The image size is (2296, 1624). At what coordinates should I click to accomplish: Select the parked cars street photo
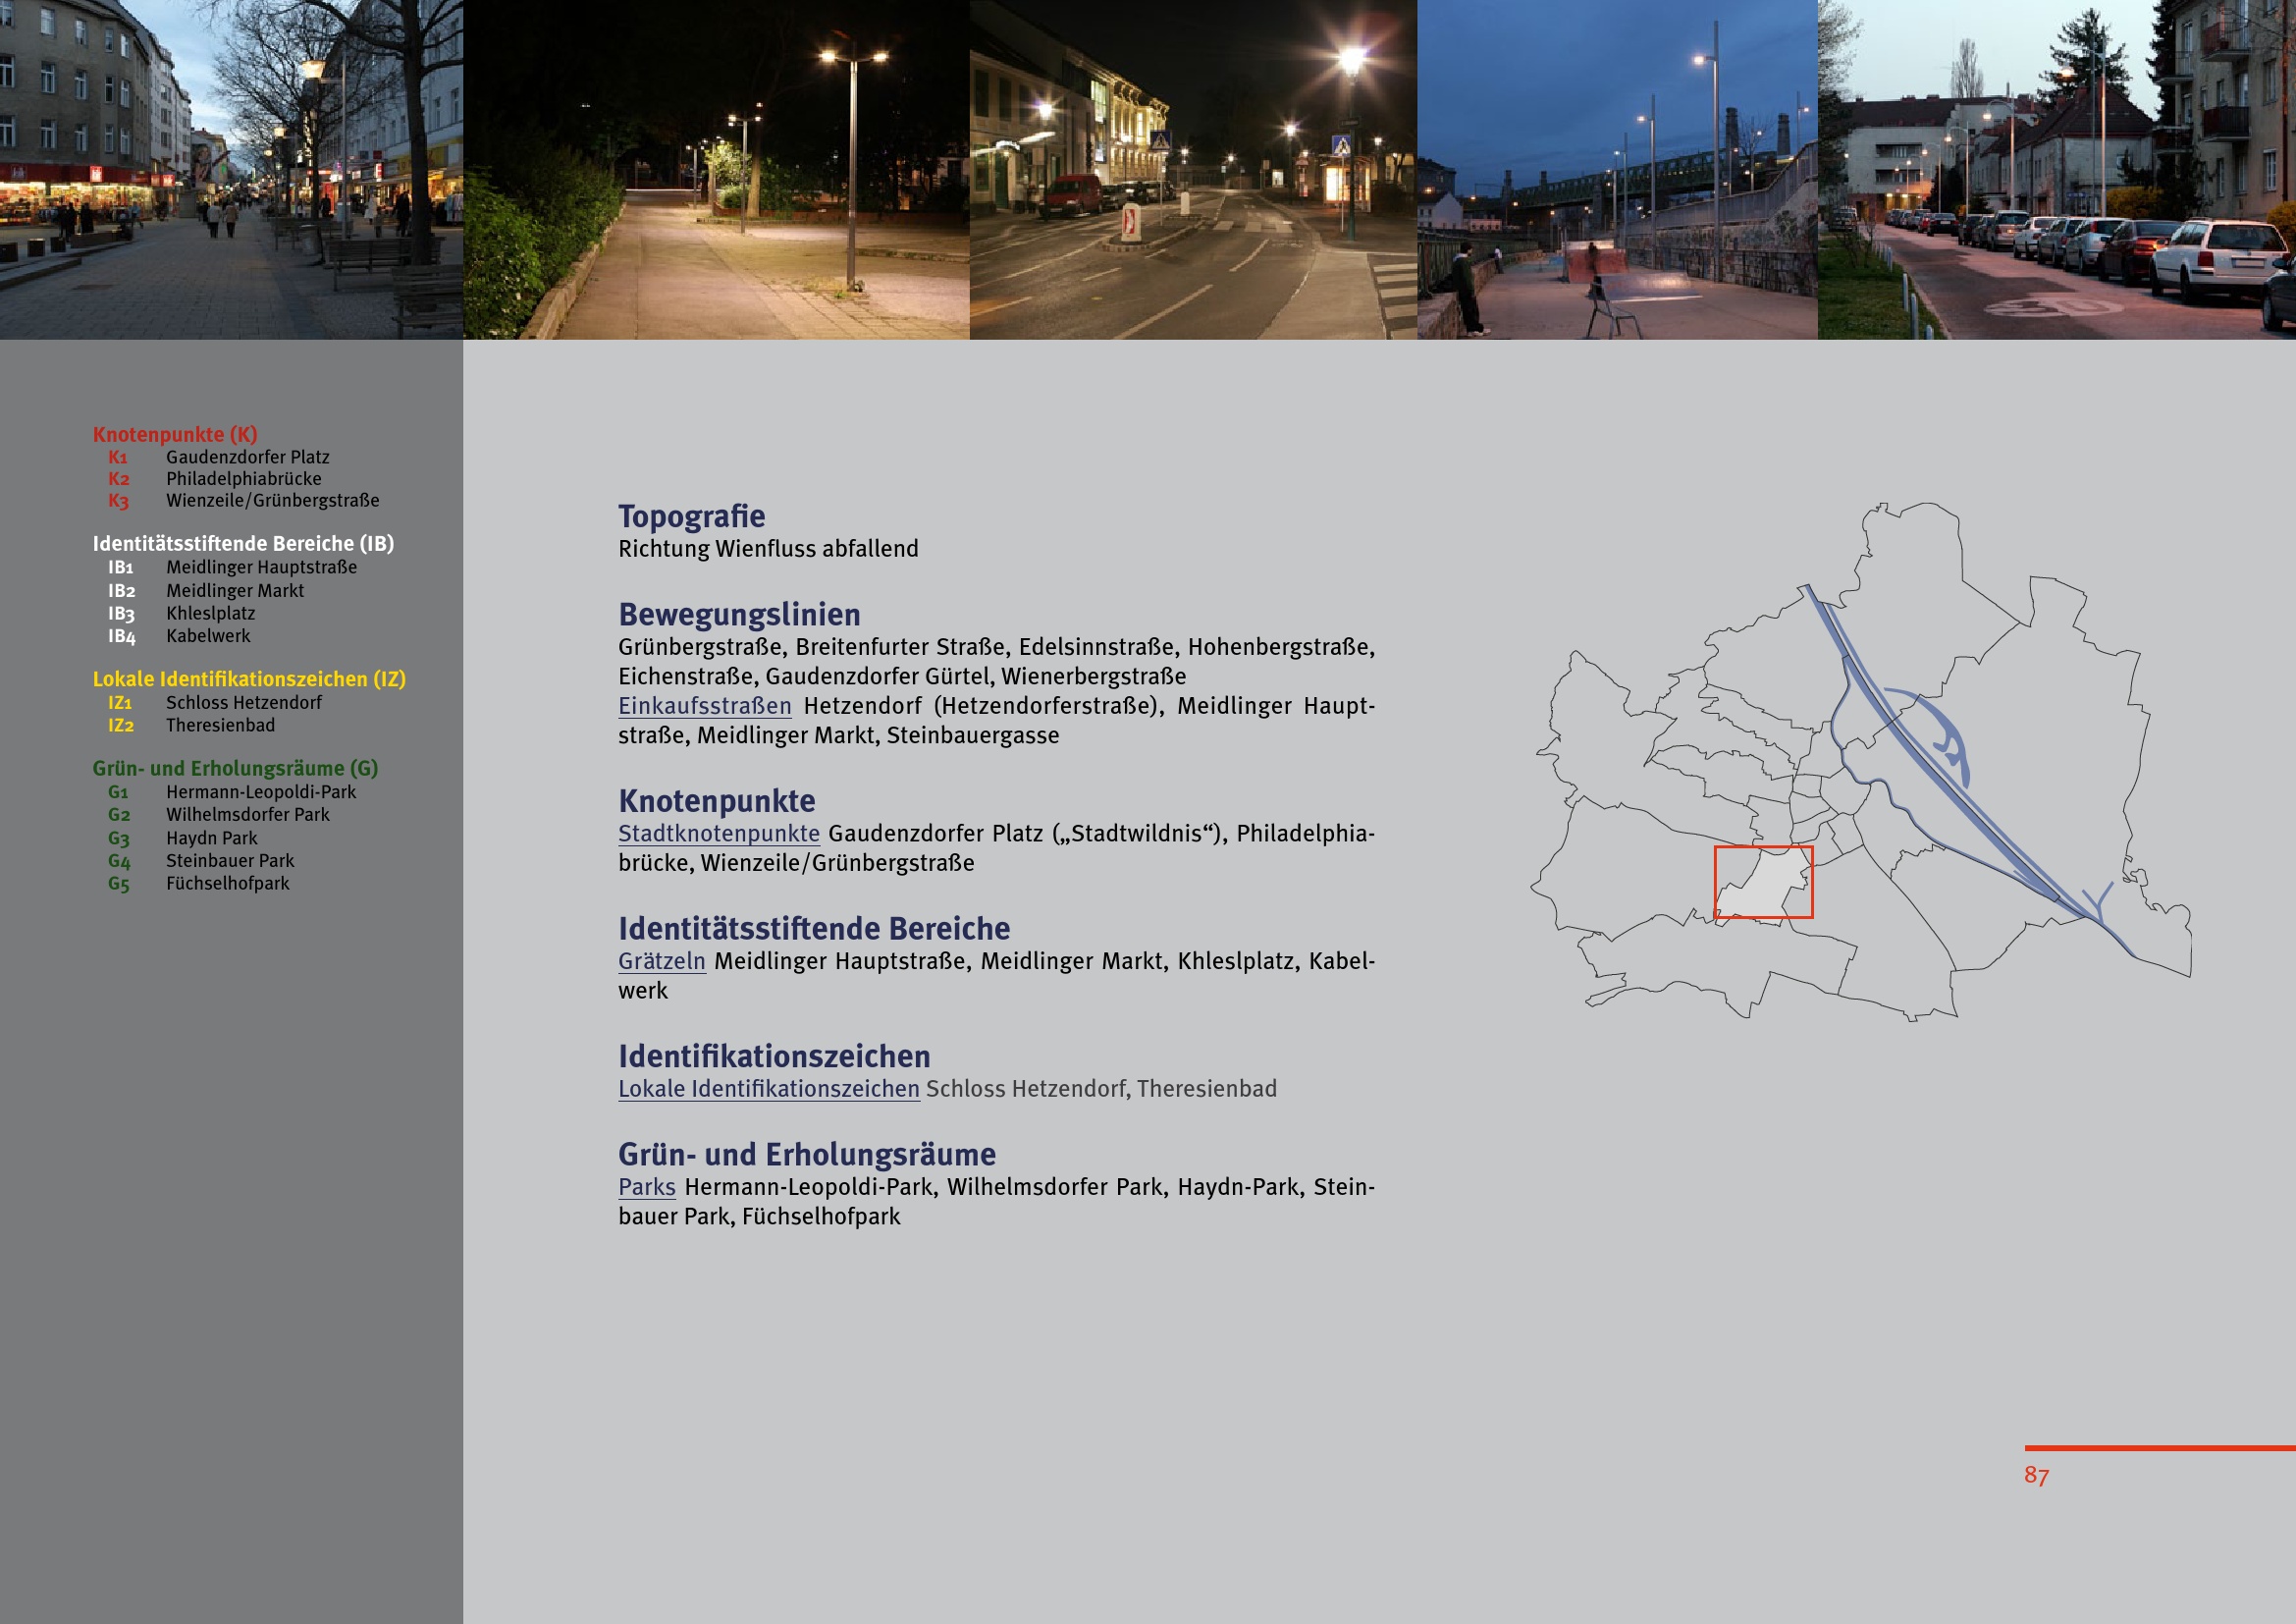[x=2056, y=169]
